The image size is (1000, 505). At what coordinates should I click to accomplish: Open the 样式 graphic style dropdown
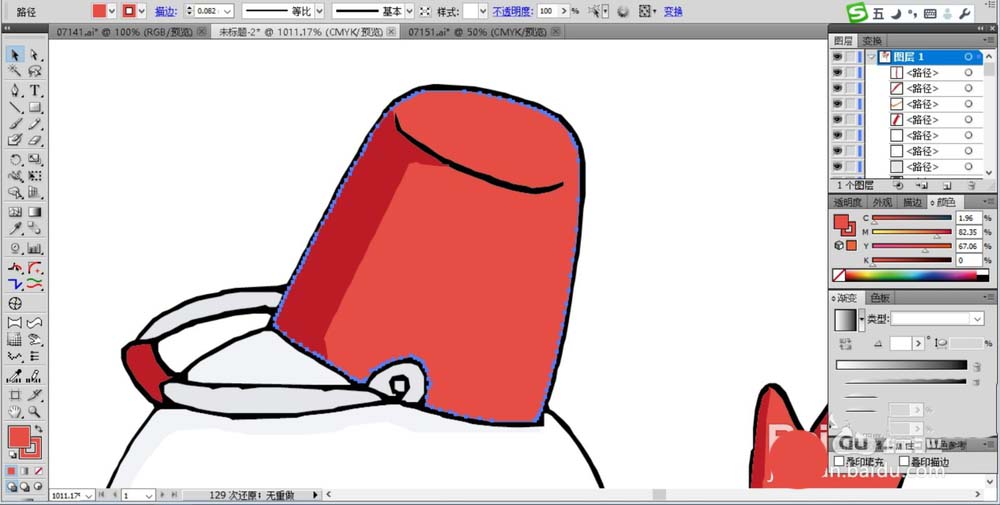[483, 11]
